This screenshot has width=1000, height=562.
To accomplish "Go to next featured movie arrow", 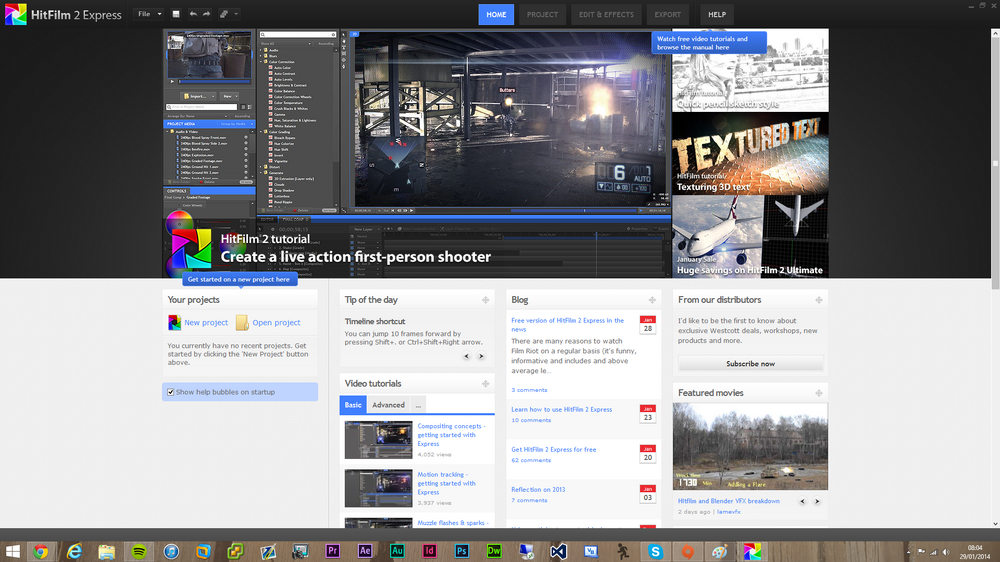I will [817, 501].
